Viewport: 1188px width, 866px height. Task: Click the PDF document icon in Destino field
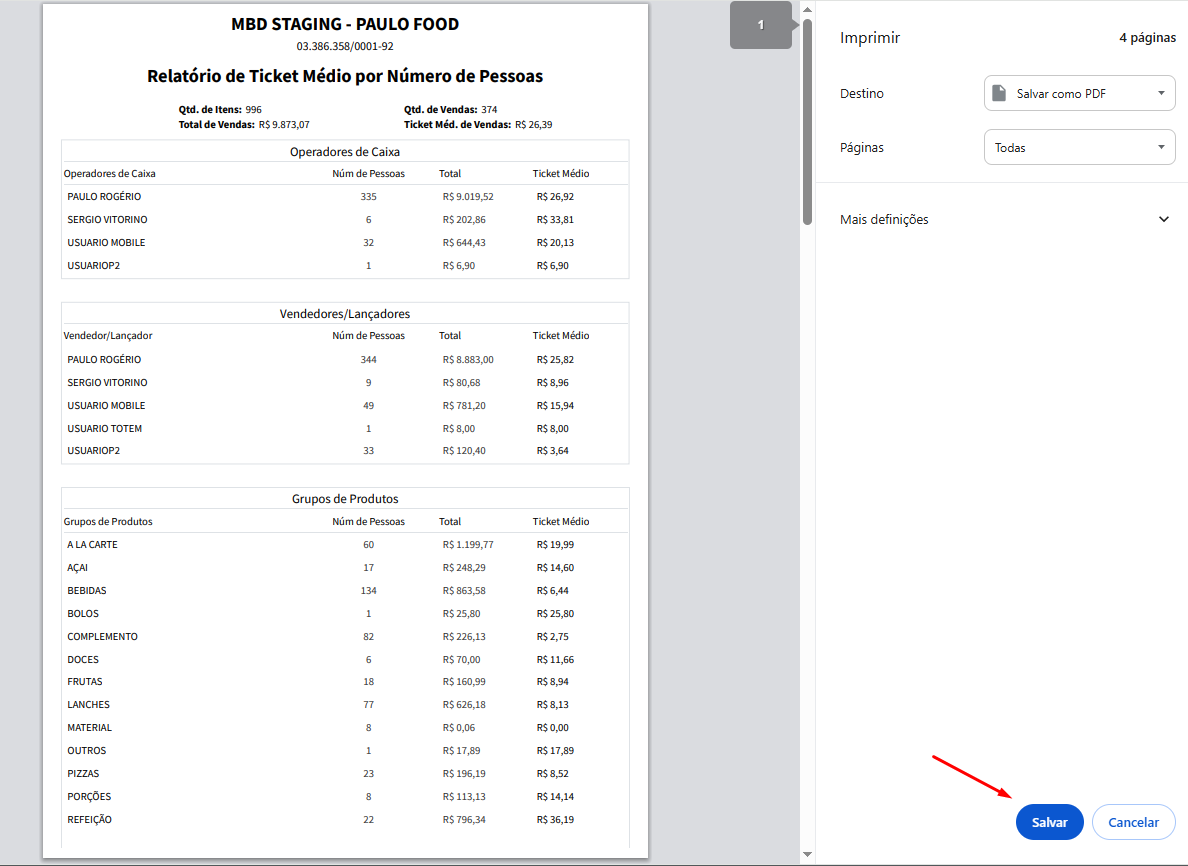[998, 93]
